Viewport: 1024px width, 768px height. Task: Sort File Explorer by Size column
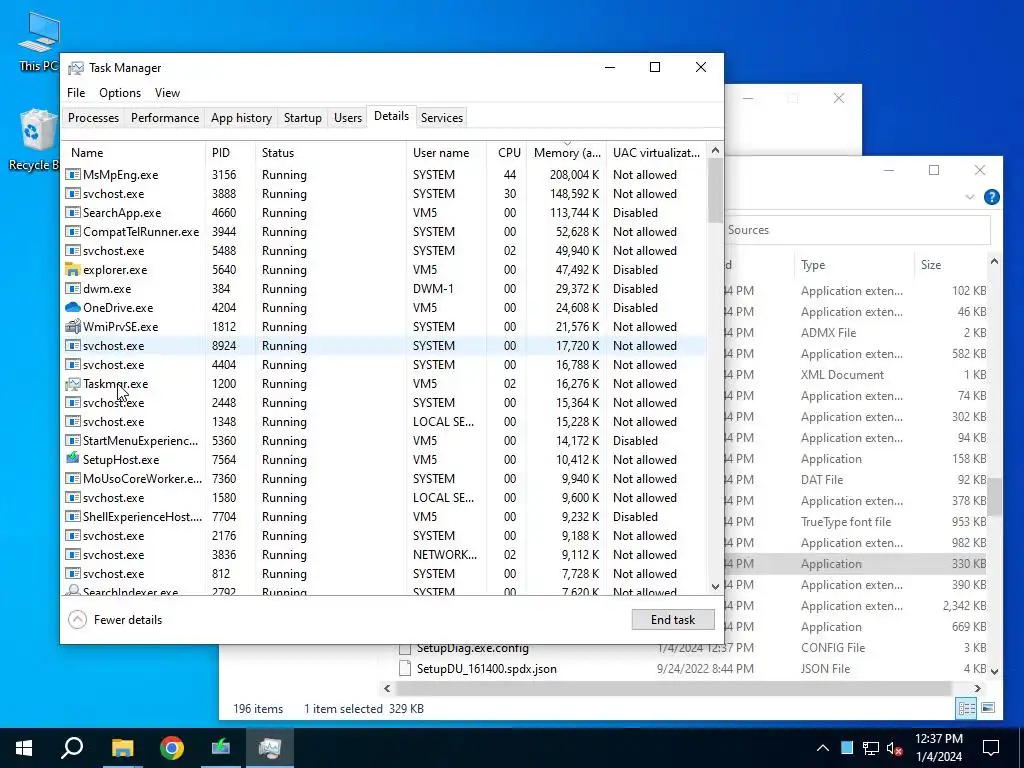coord(950,264)
